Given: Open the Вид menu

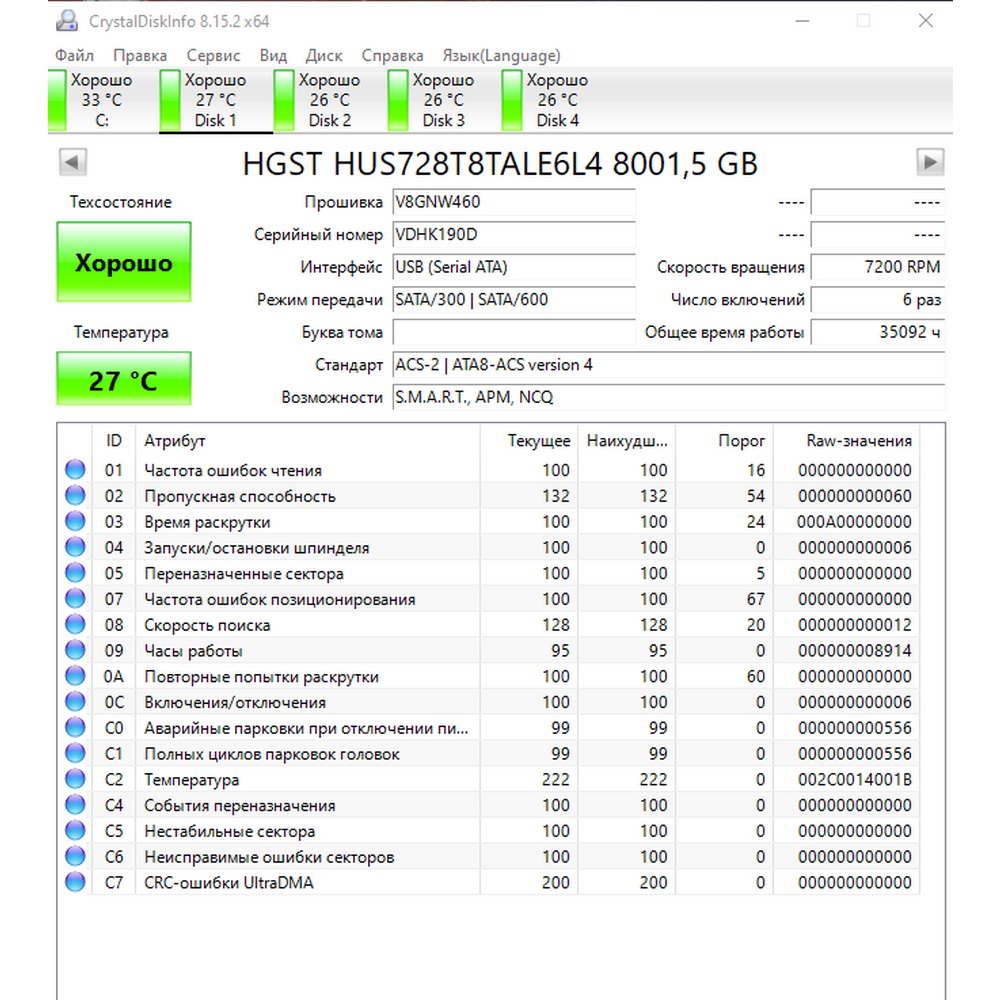Looking at the screenshot, I should [273, 55].
